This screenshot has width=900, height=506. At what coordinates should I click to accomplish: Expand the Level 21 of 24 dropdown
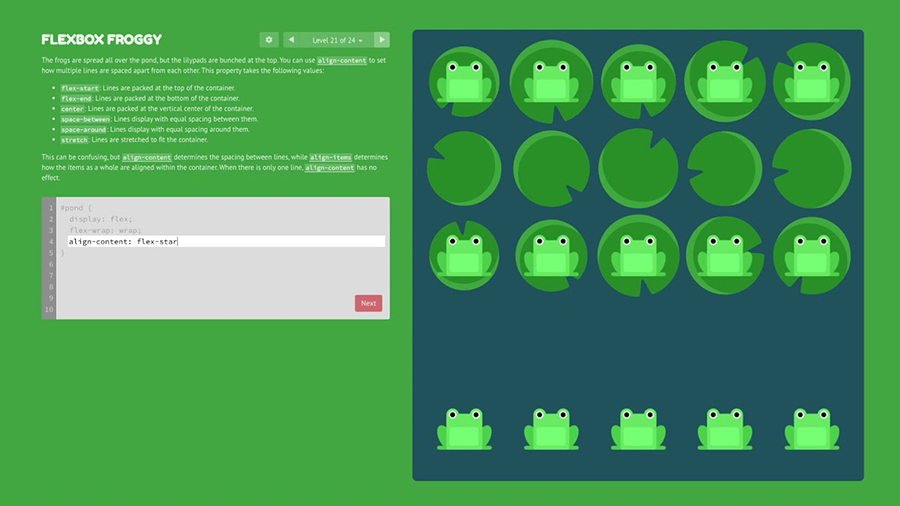click(337, 40)
